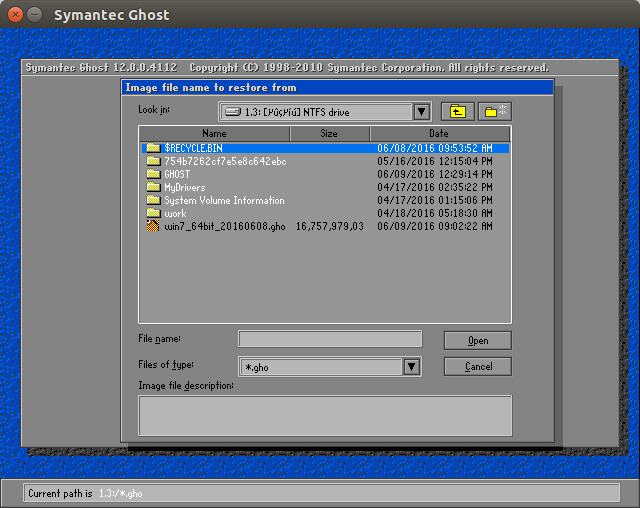Click the folder icon beside 754b7262cf7e5e8c642ebc
Screen dimensions: 640x508
tap(153, 161)
